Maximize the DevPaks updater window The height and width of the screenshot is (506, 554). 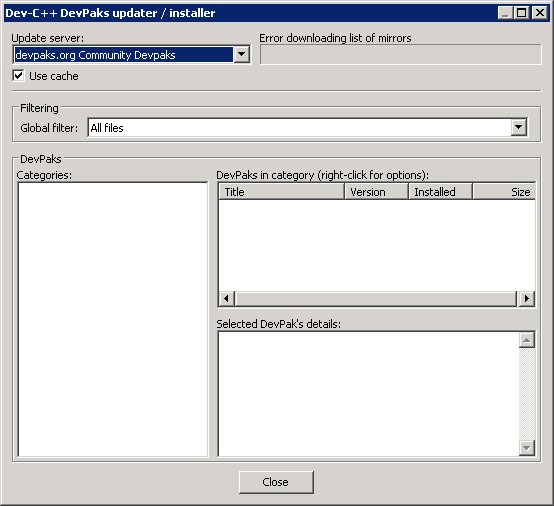tap(521, 13)
